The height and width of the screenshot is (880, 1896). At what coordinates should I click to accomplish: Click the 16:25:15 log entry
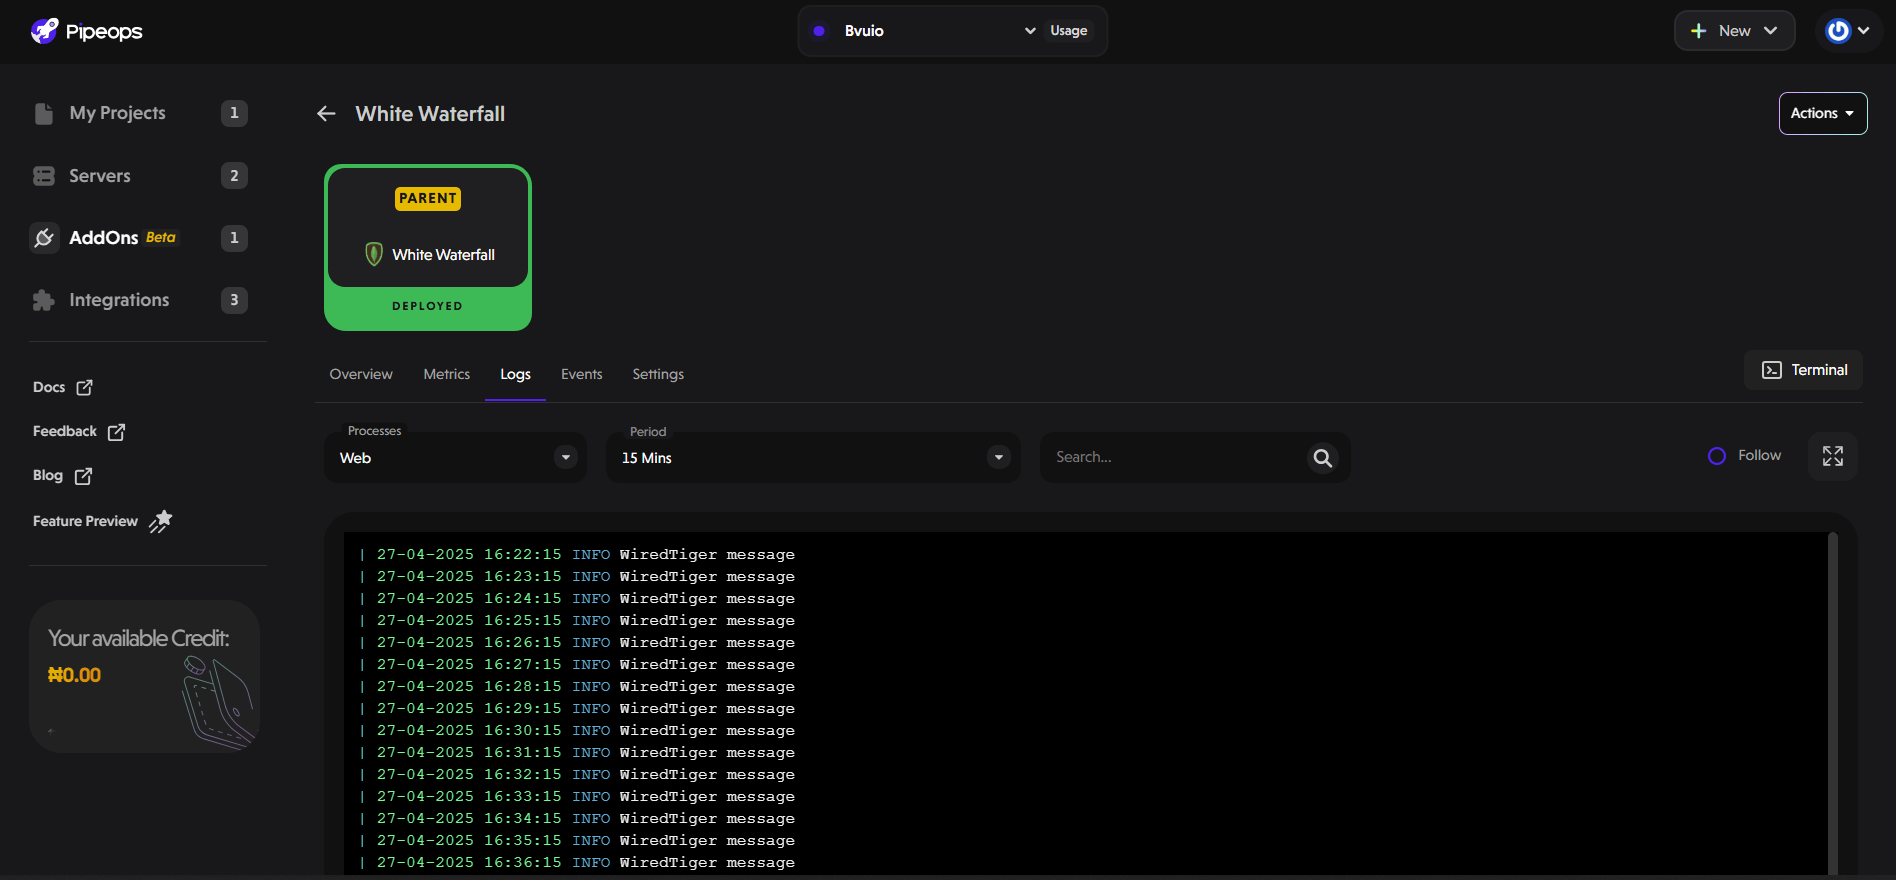(x=577, y=620)
